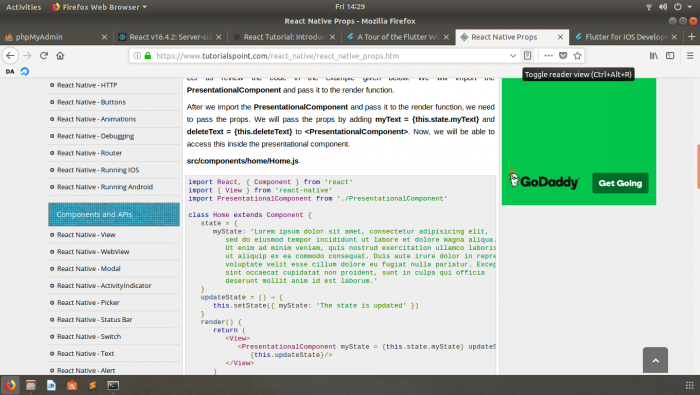Click the page vertical scrollbar
700x395 pixels.
pyautogui.click(x=698, y=166)
